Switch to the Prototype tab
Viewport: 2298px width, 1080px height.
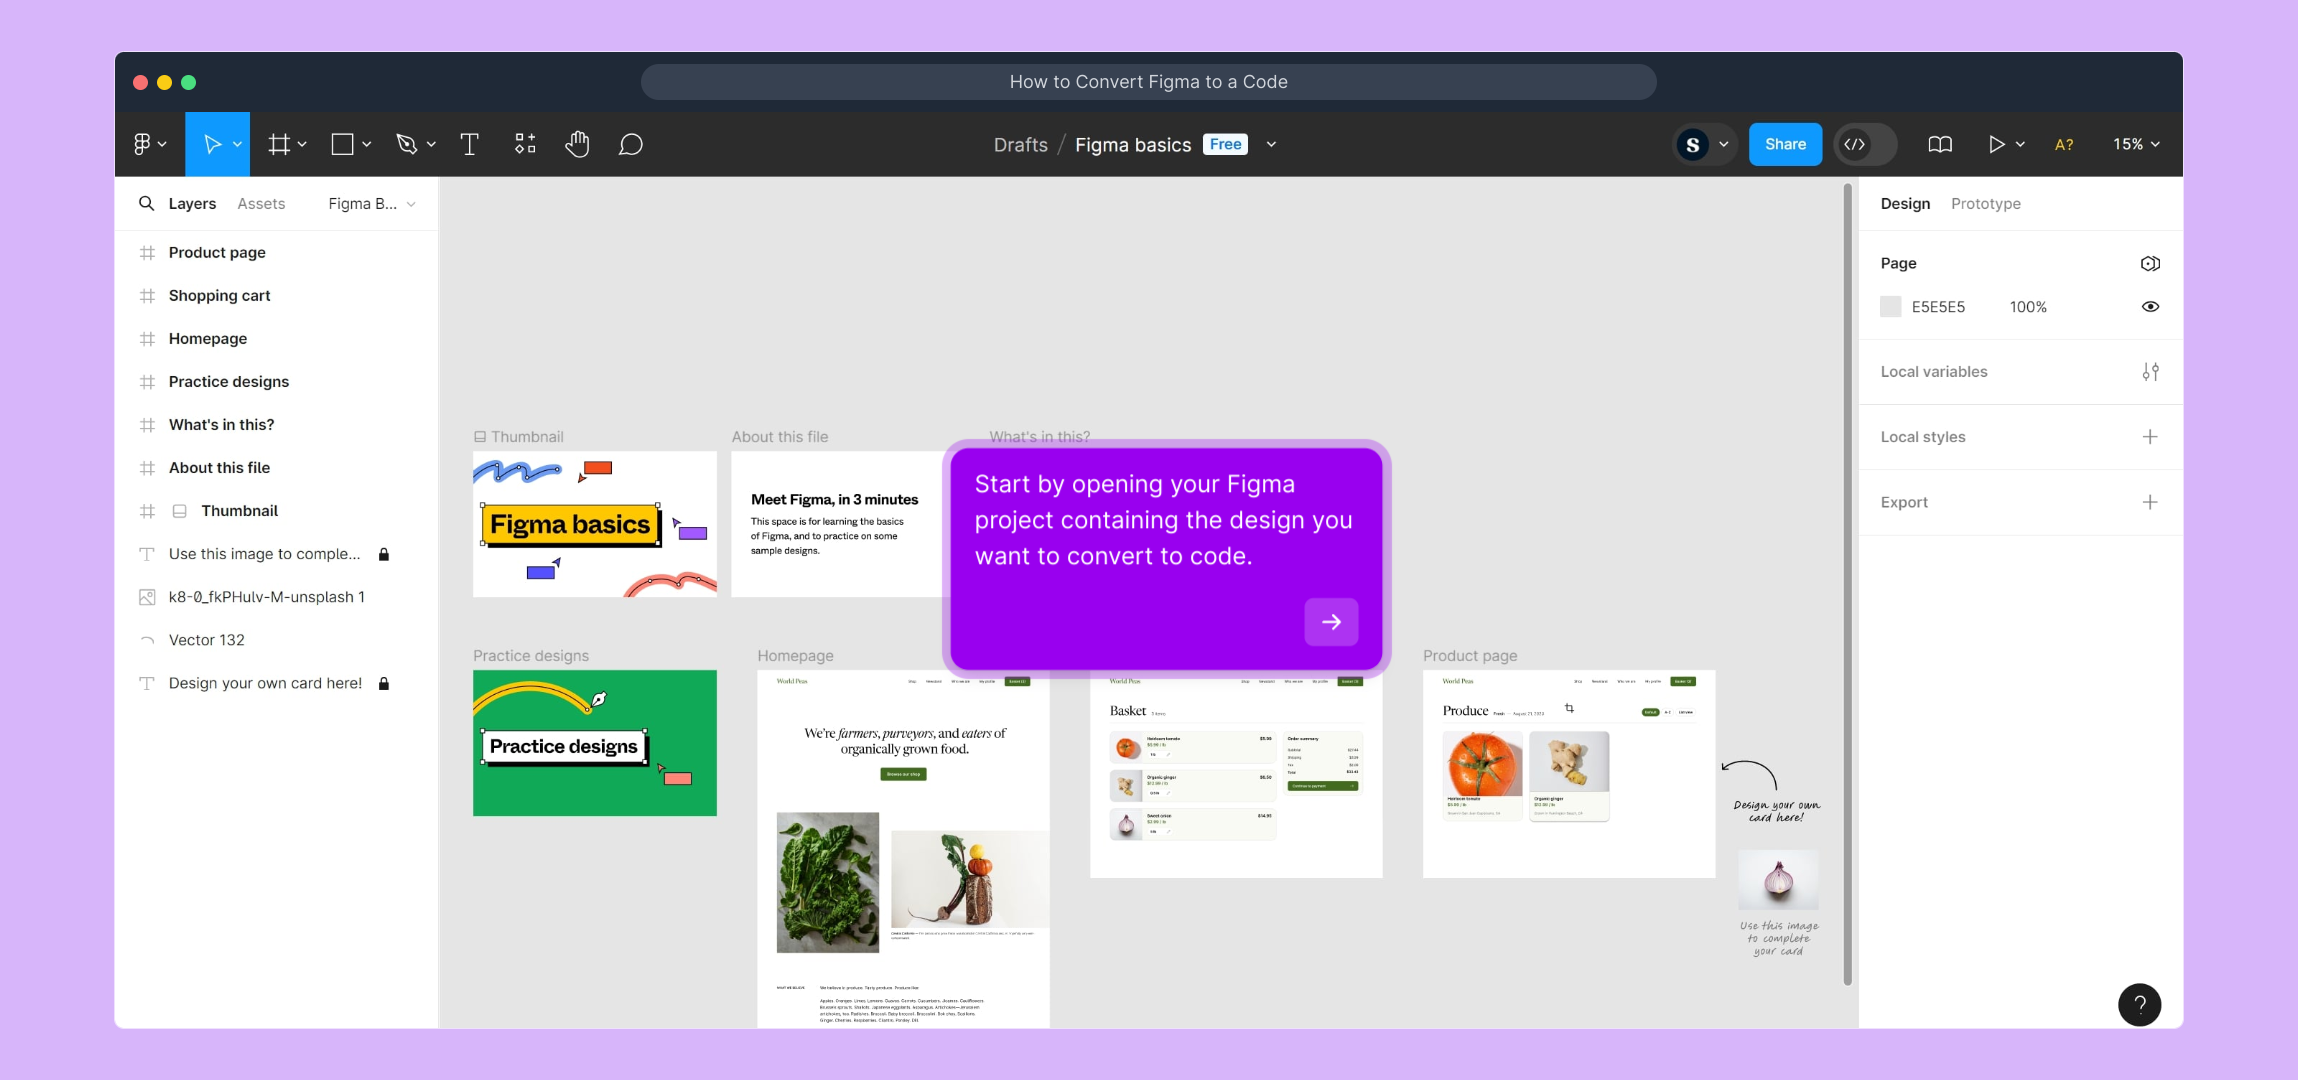1985,204
